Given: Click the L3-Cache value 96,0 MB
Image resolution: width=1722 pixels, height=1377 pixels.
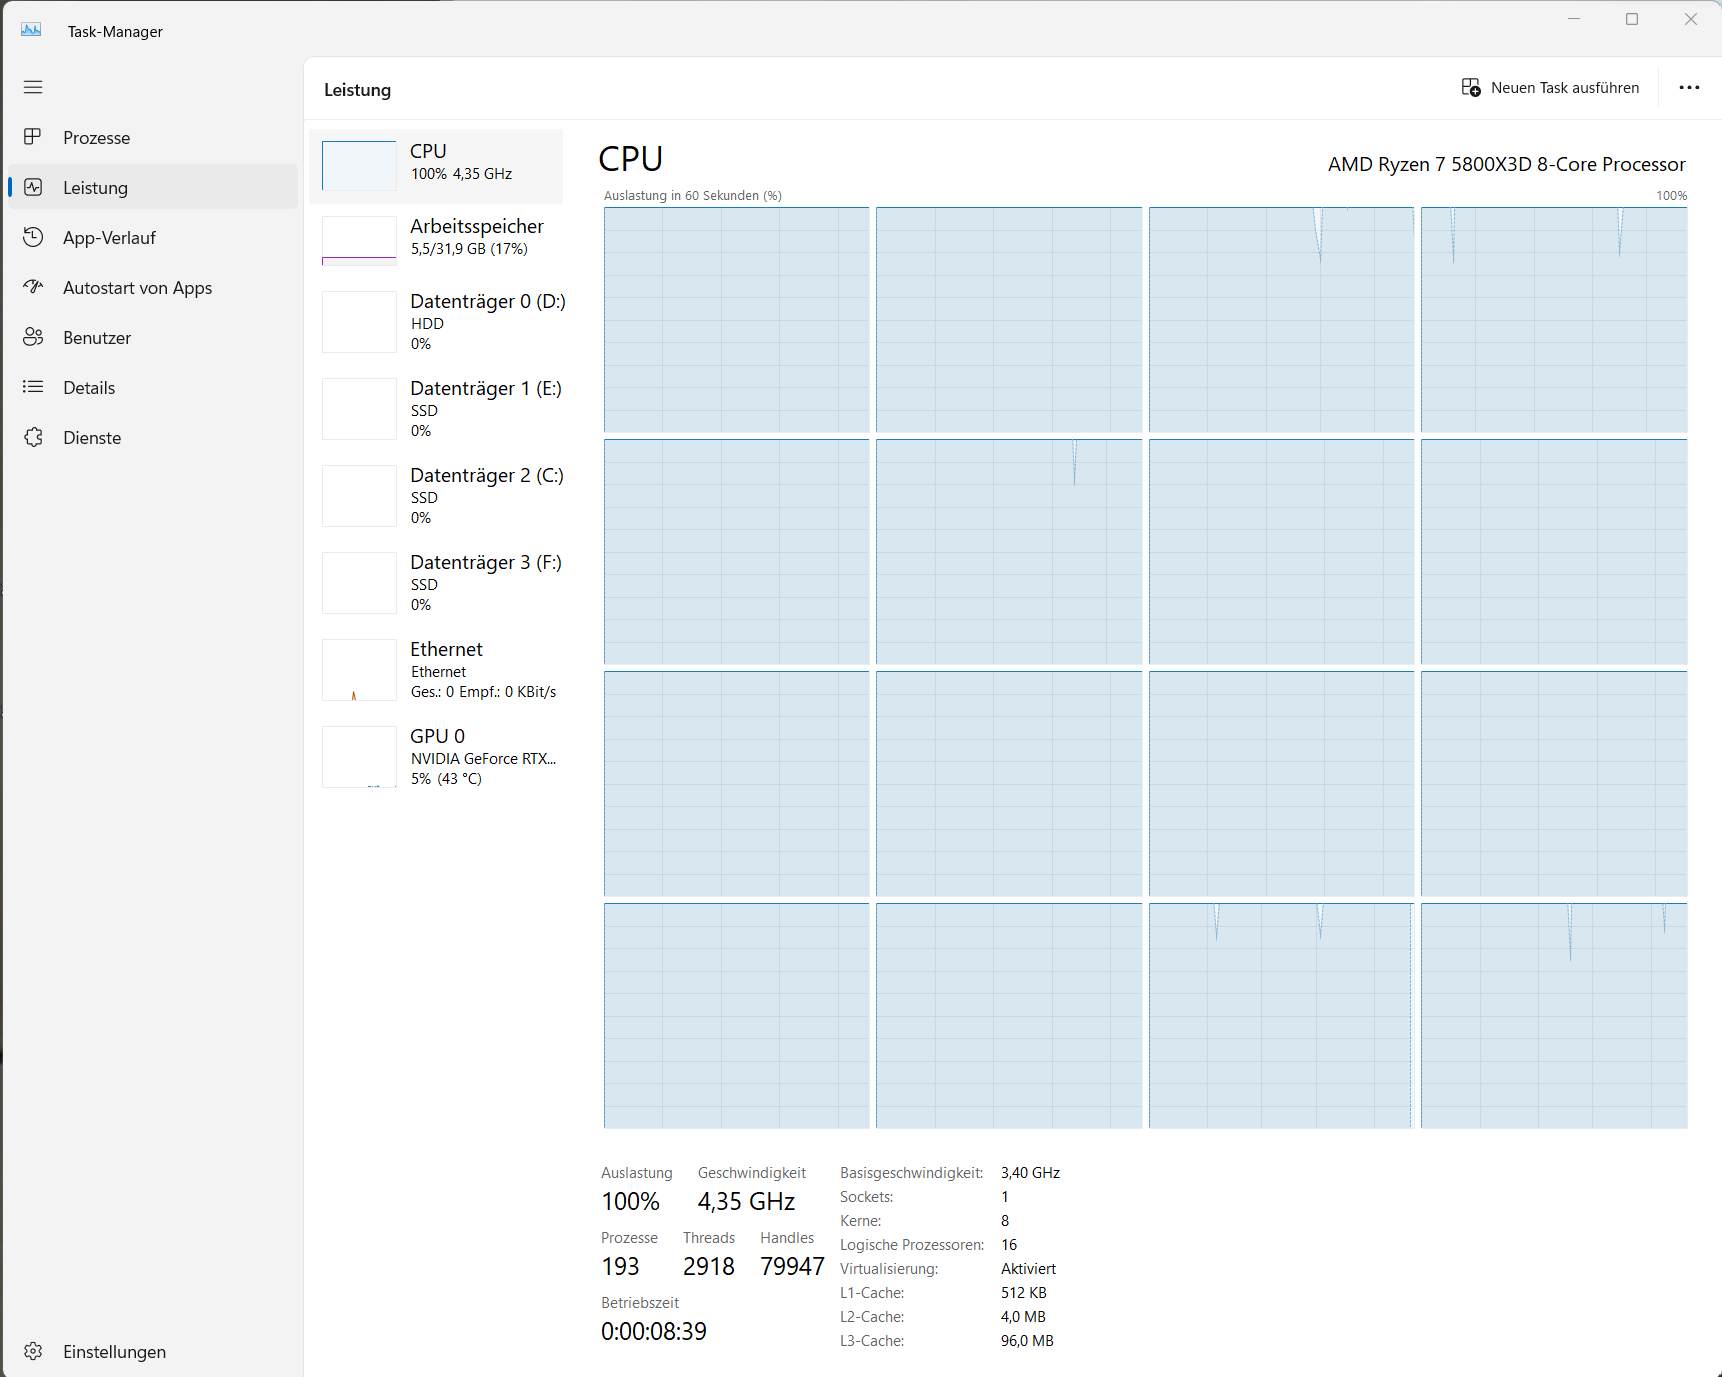Looking at the screenshot, I should point(1027,1341).
